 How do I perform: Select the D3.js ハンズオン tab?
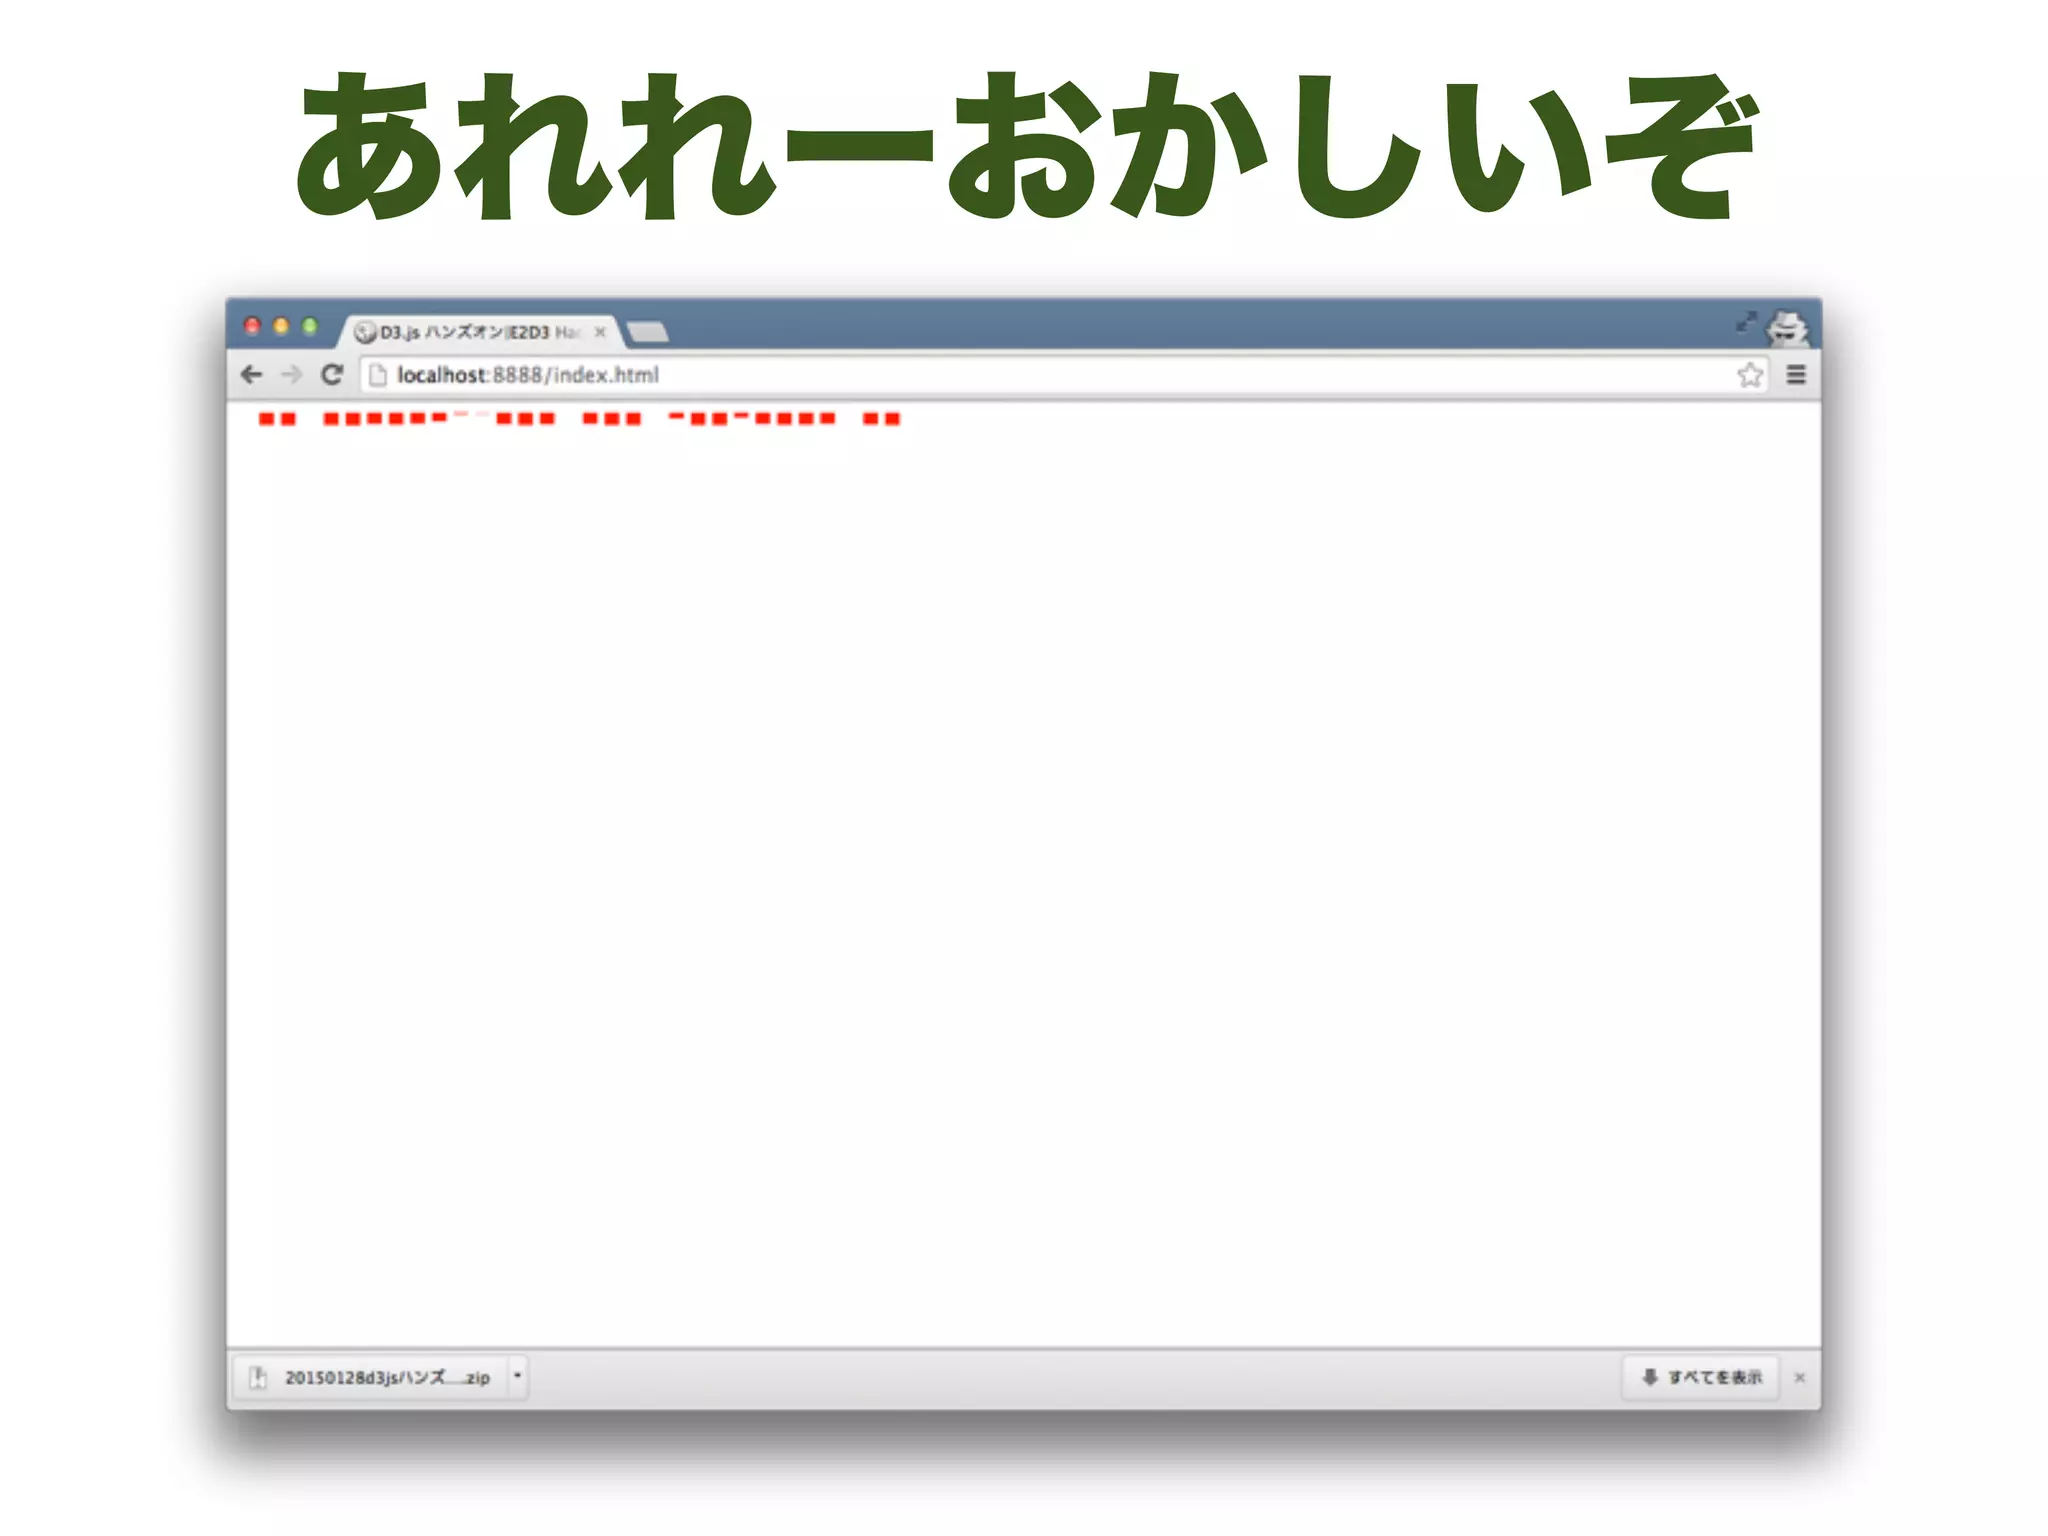(478, 332)
